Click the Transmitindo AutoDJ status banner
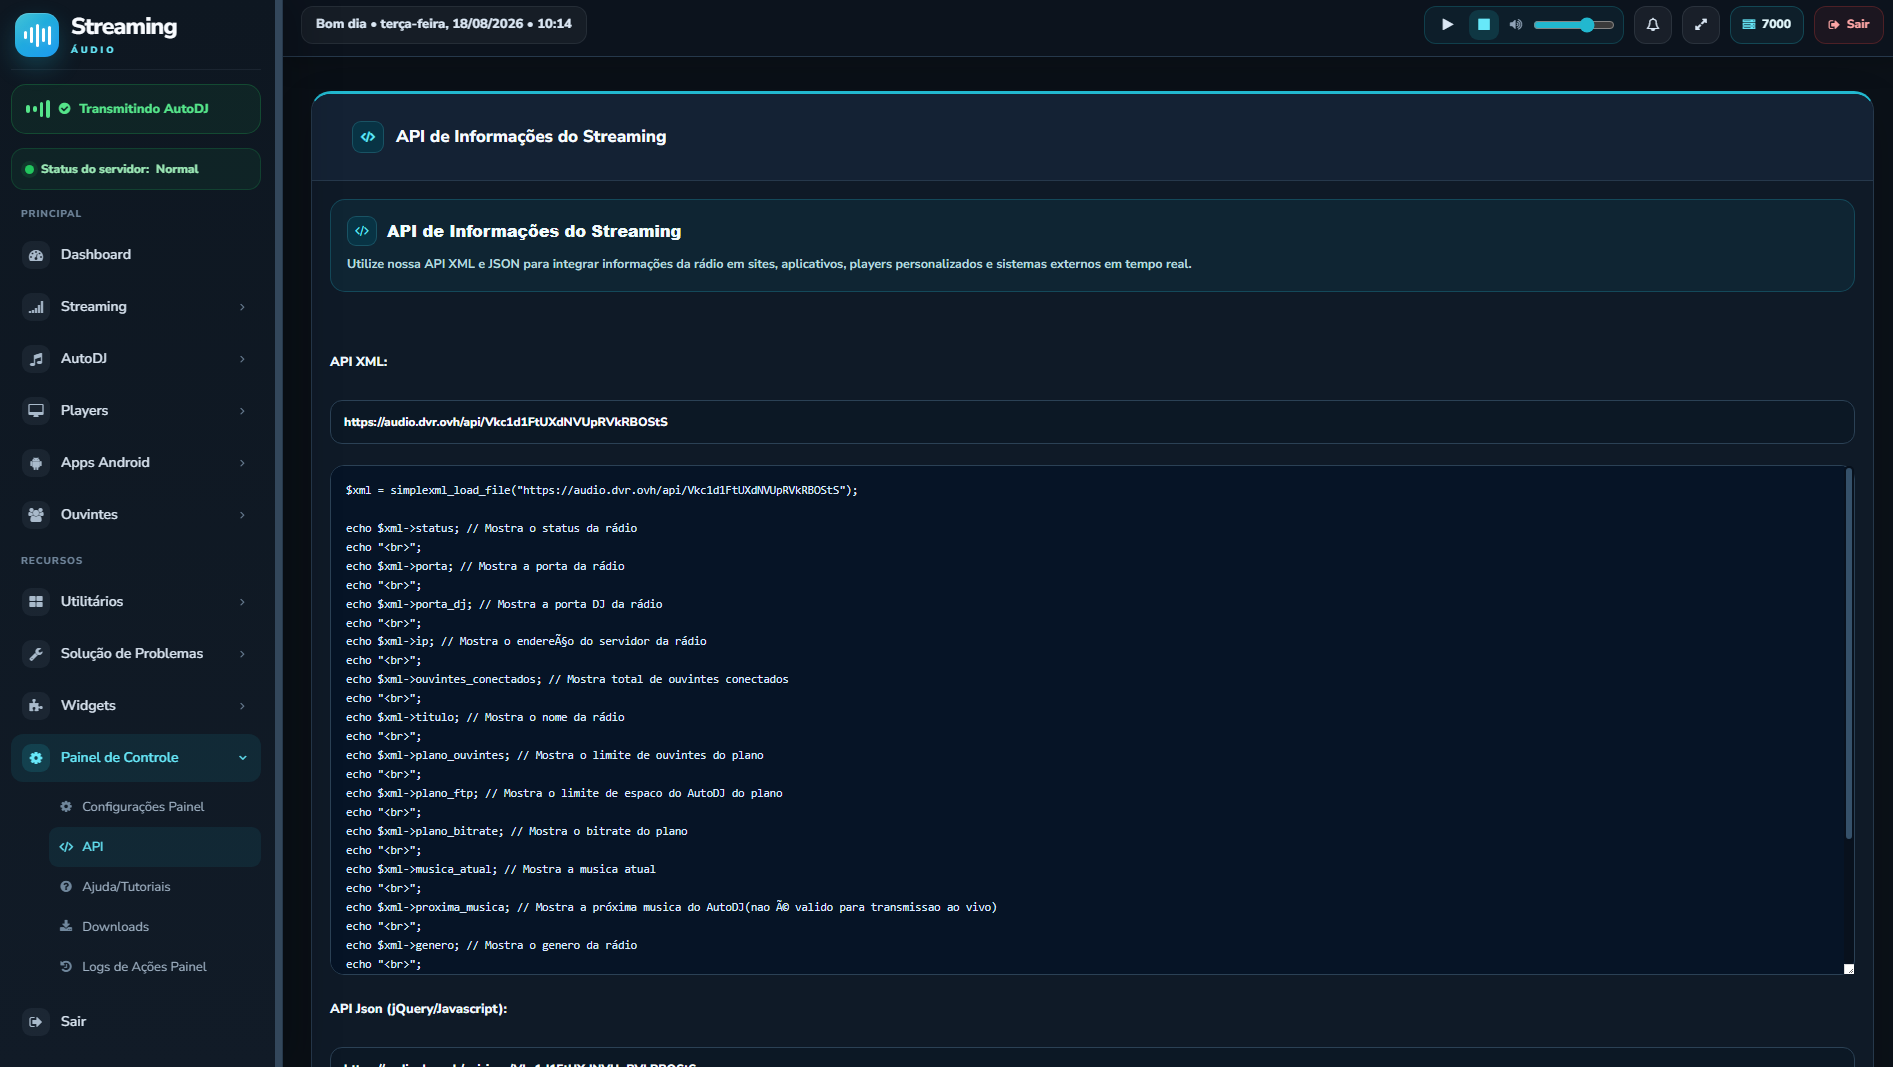Viewport: 1893px width, 1067px height. (x=136, y=109)
